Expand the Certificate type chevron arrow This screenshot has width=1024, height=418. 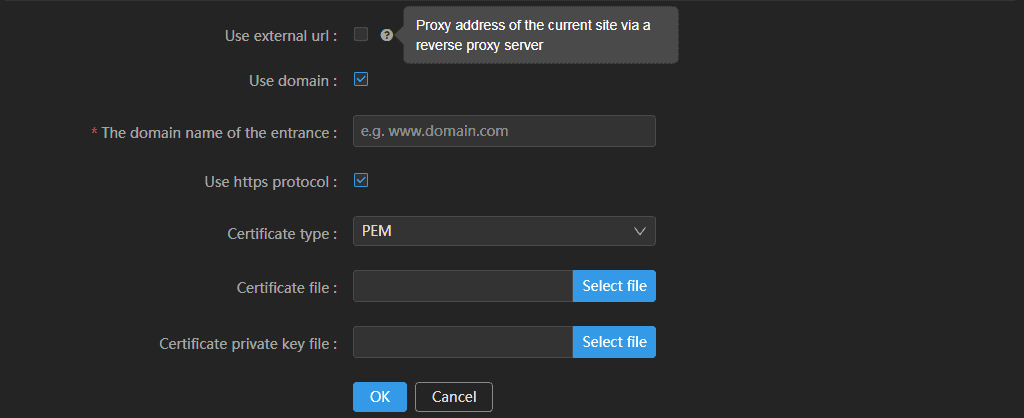(x=639, y=231)
